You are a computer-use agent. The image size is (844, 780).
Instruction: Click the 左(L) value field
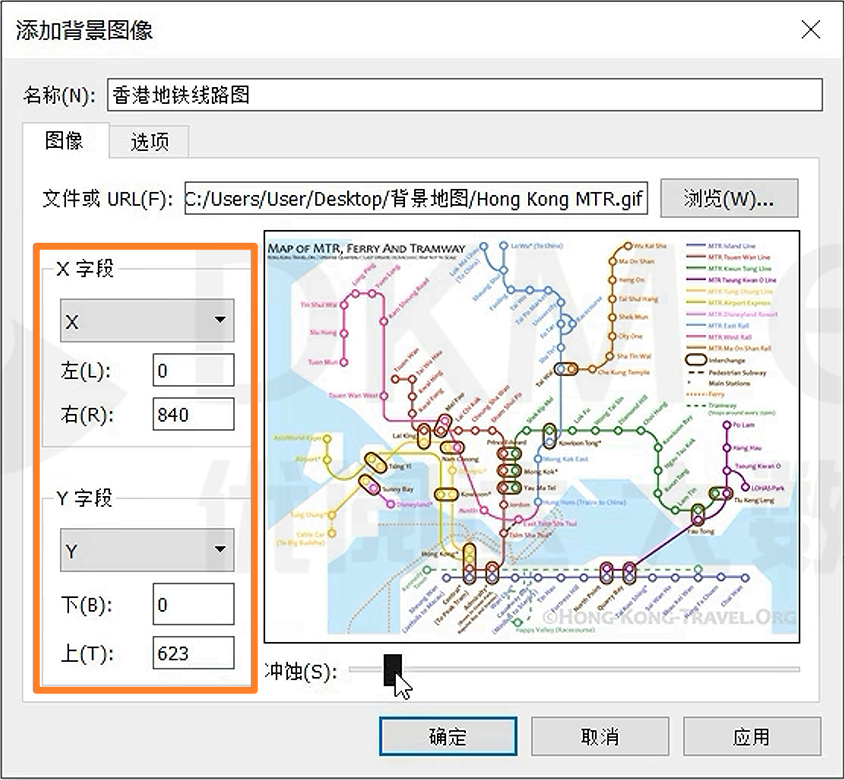[193, 370]
